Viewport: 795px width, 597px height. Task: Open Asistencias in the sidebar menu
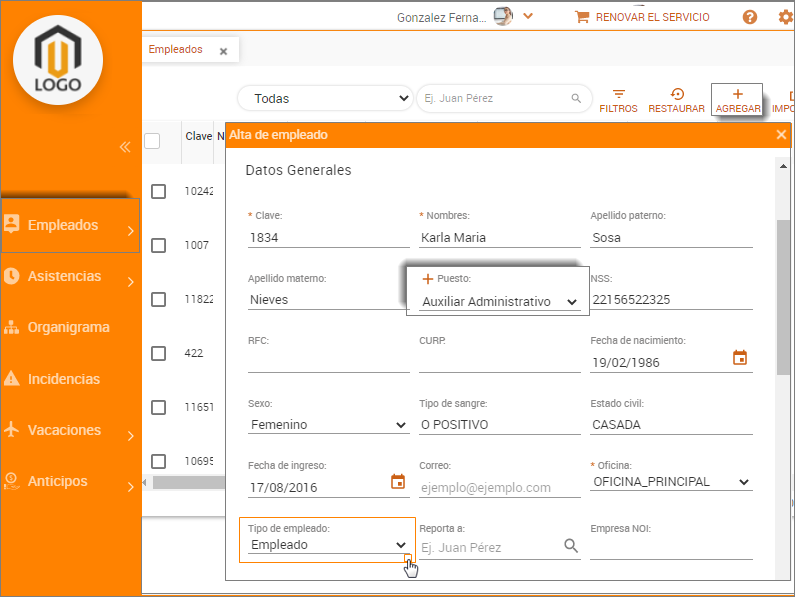[64, 276]
